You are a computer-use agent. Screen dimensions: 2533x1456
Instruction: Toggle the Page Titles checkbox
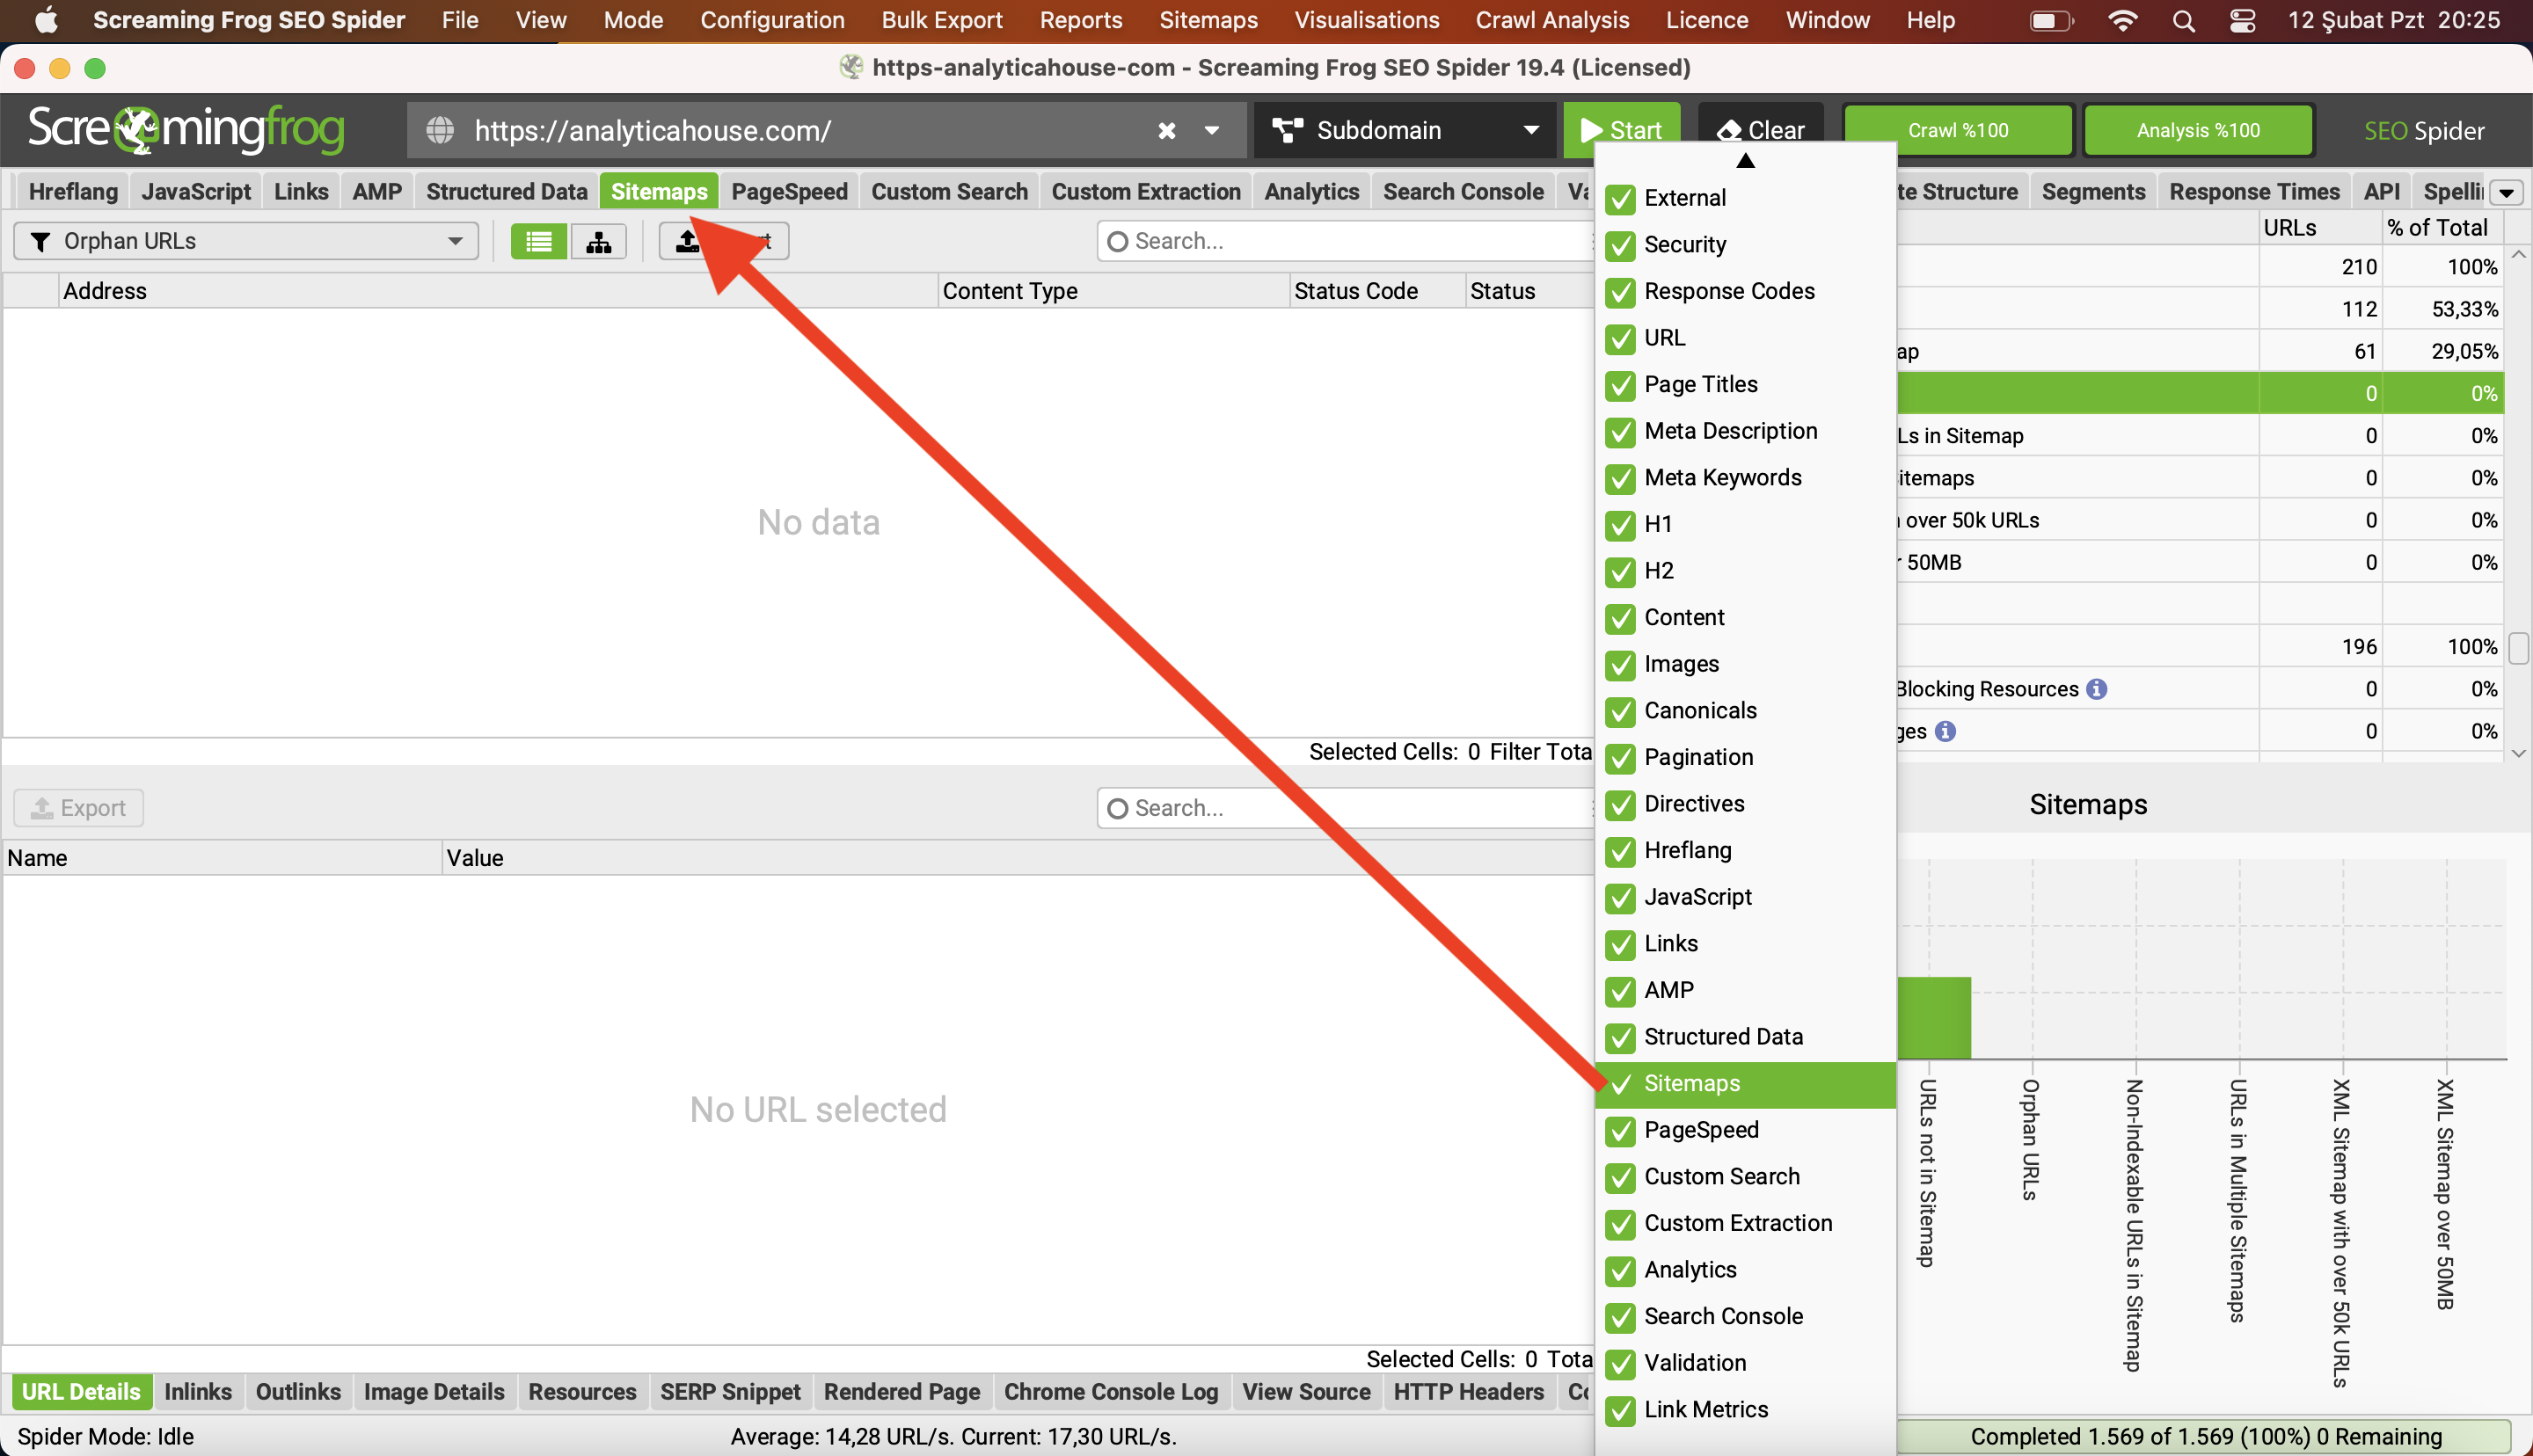1620,385
